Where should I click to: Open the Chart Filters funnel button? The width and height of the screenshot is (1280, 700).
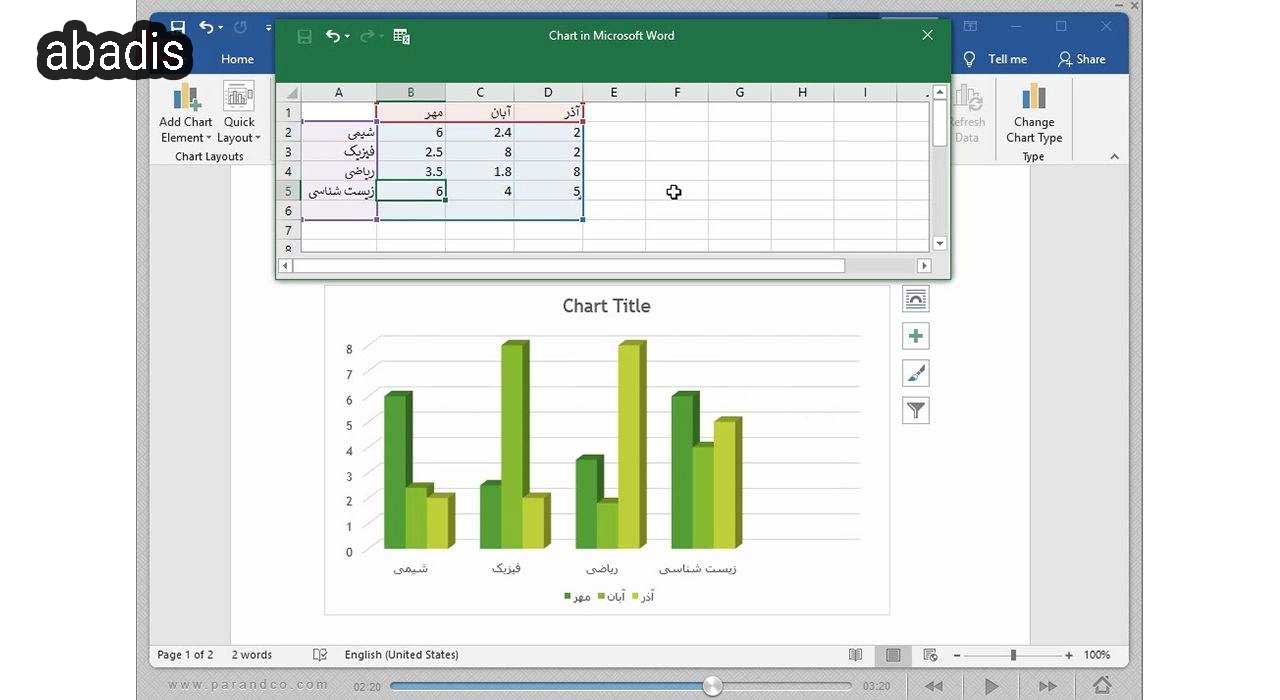(915, 410)
